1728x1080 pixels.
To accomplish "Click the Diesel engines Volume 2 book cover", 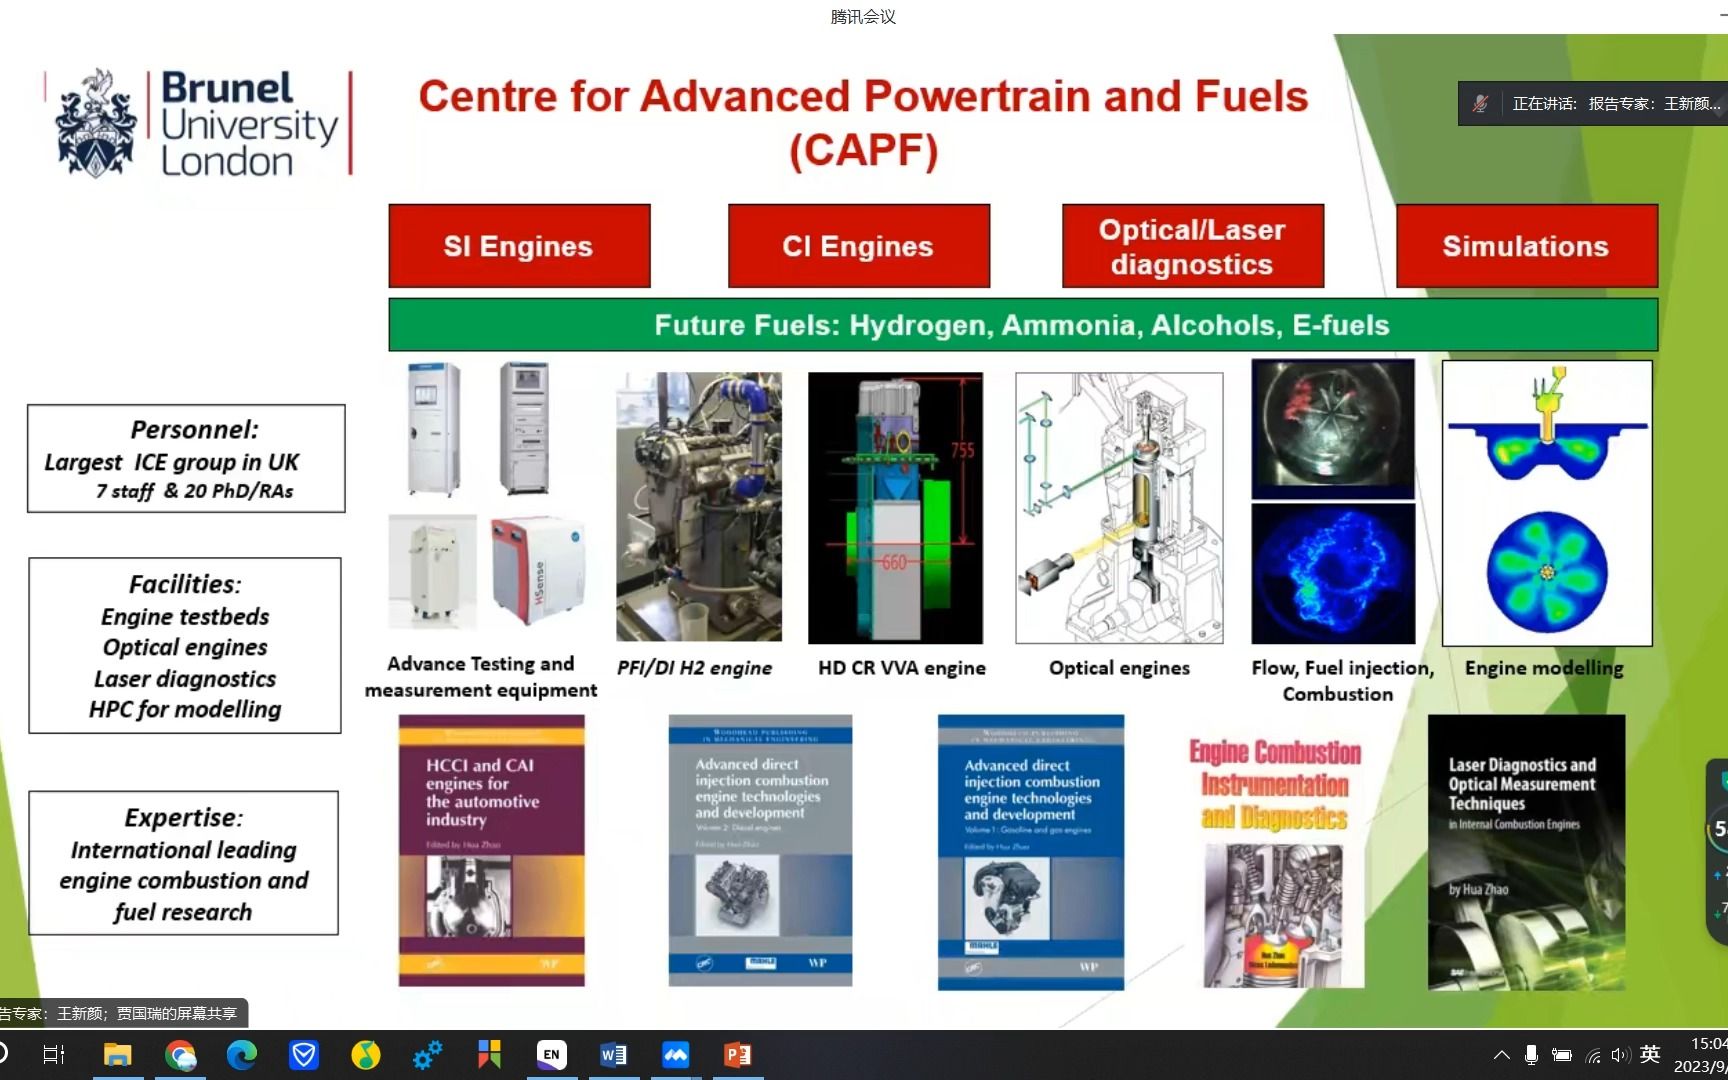I will pos(760,851).
